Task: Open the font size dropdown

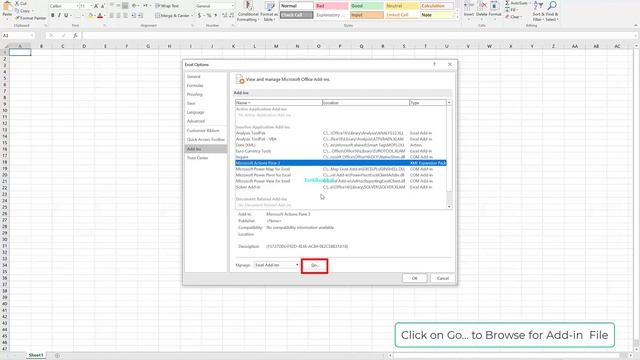Action: [91, 6]
